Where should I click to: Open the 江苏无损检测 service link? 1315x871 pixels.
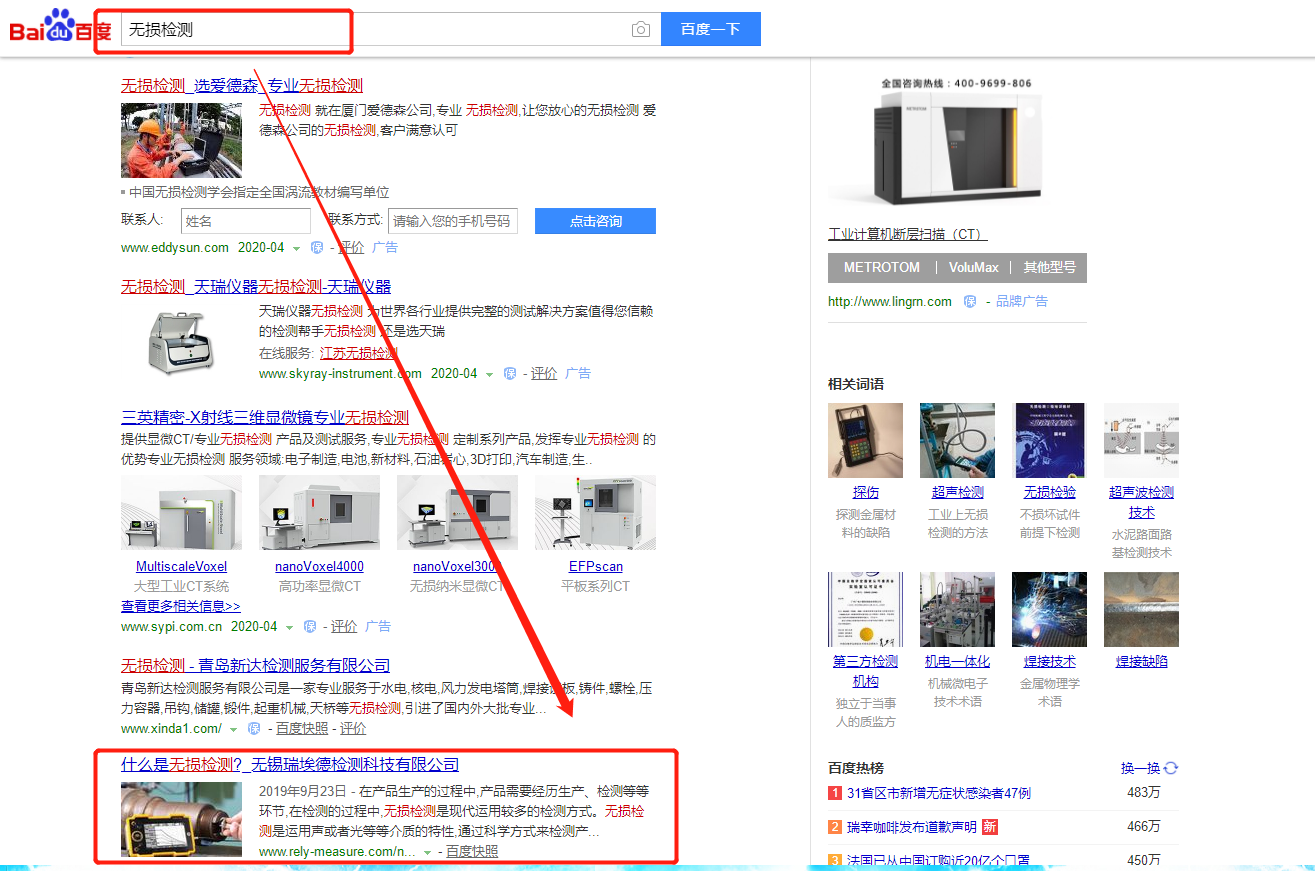[360, 352]
